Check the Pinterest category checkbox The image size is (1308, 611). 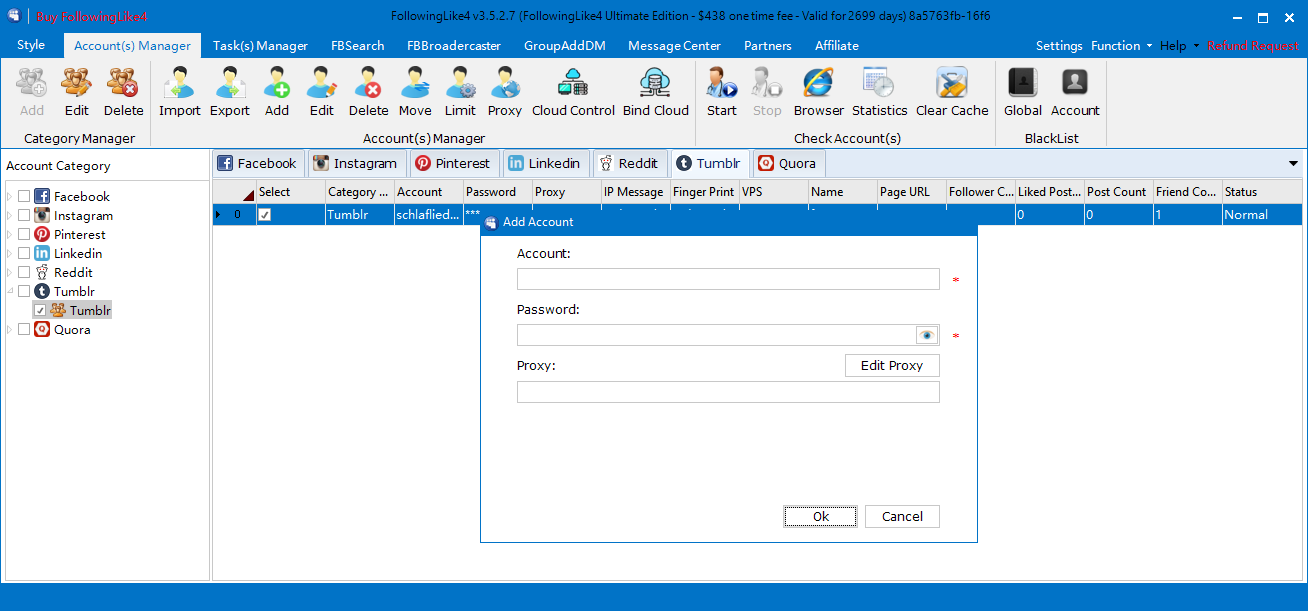tap(24, 235)
